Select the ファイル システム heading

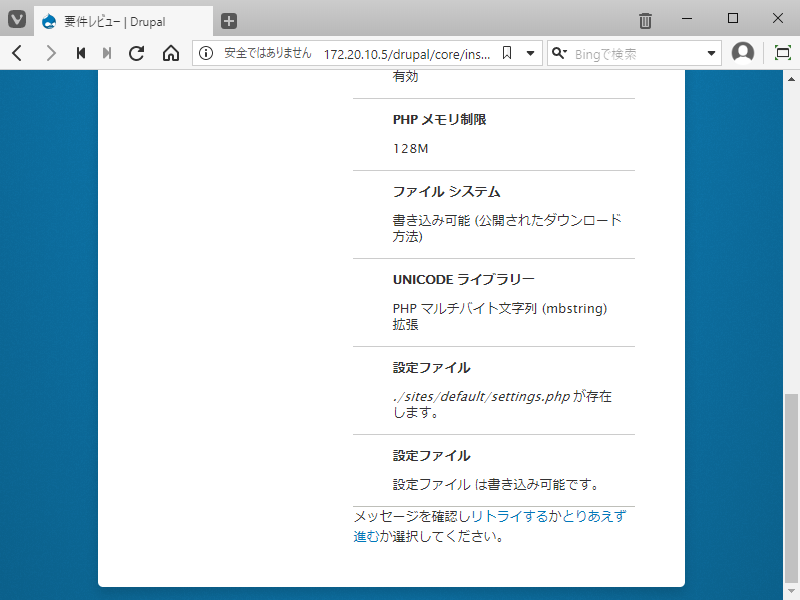pyautogui.click(x=446, y=192)
